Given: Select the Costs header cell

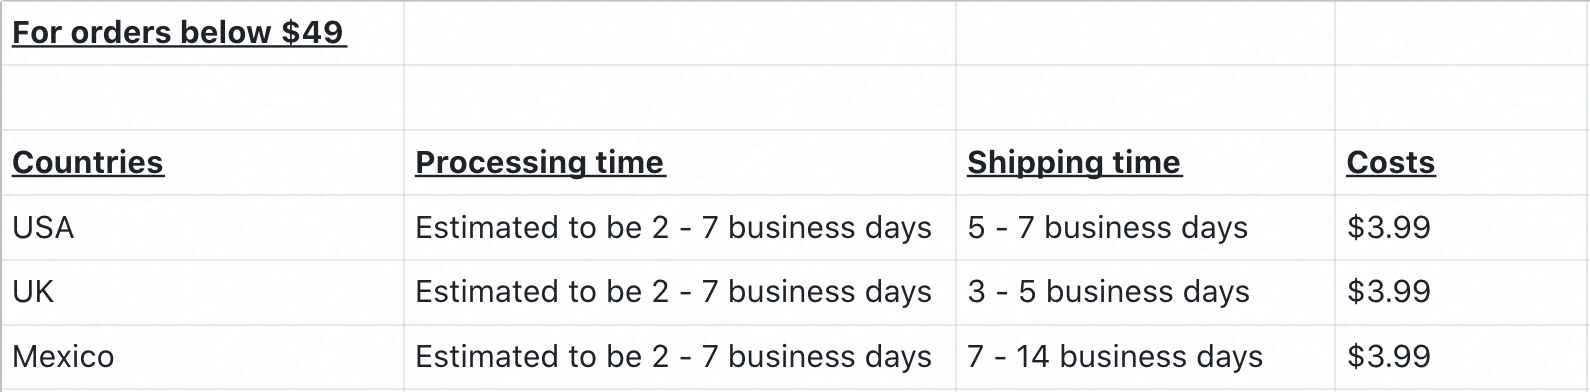Looking at the screenshot, I should (1462, 162).
